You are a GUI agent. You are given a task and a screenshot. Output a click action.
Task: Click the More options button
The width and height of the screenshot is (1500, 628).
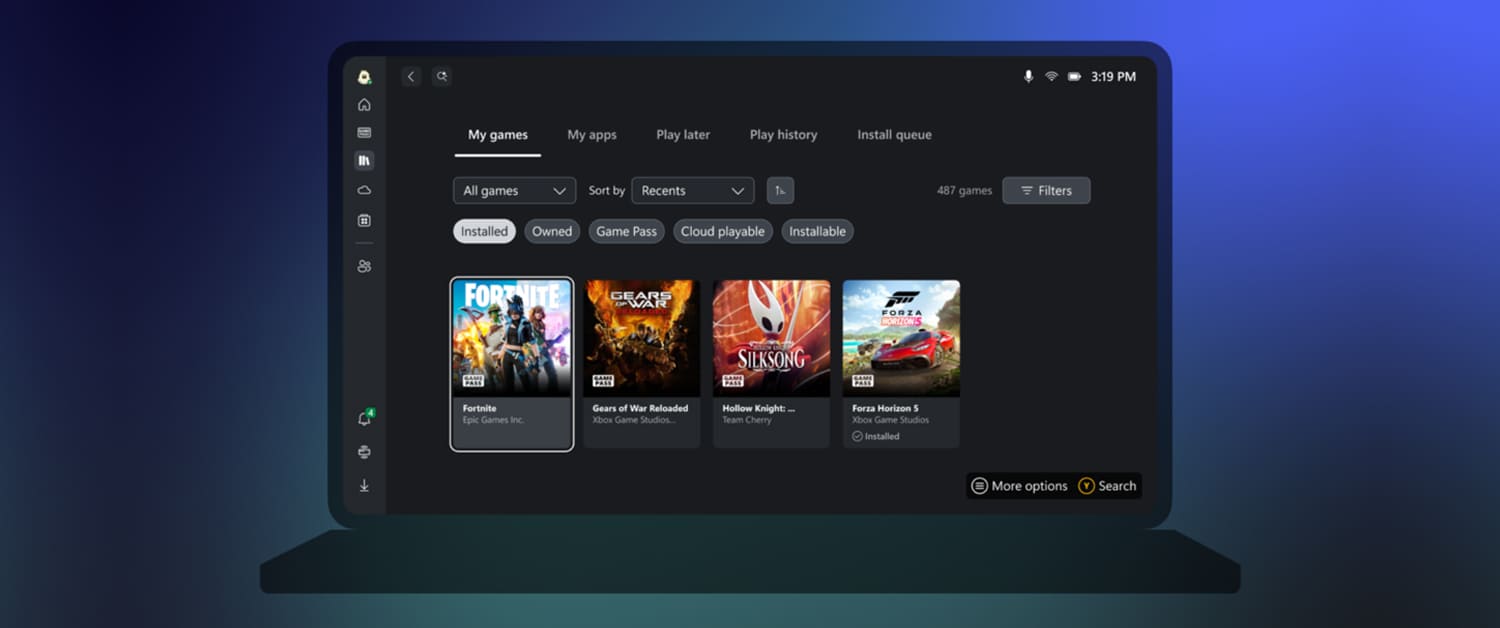[1019, 486]
